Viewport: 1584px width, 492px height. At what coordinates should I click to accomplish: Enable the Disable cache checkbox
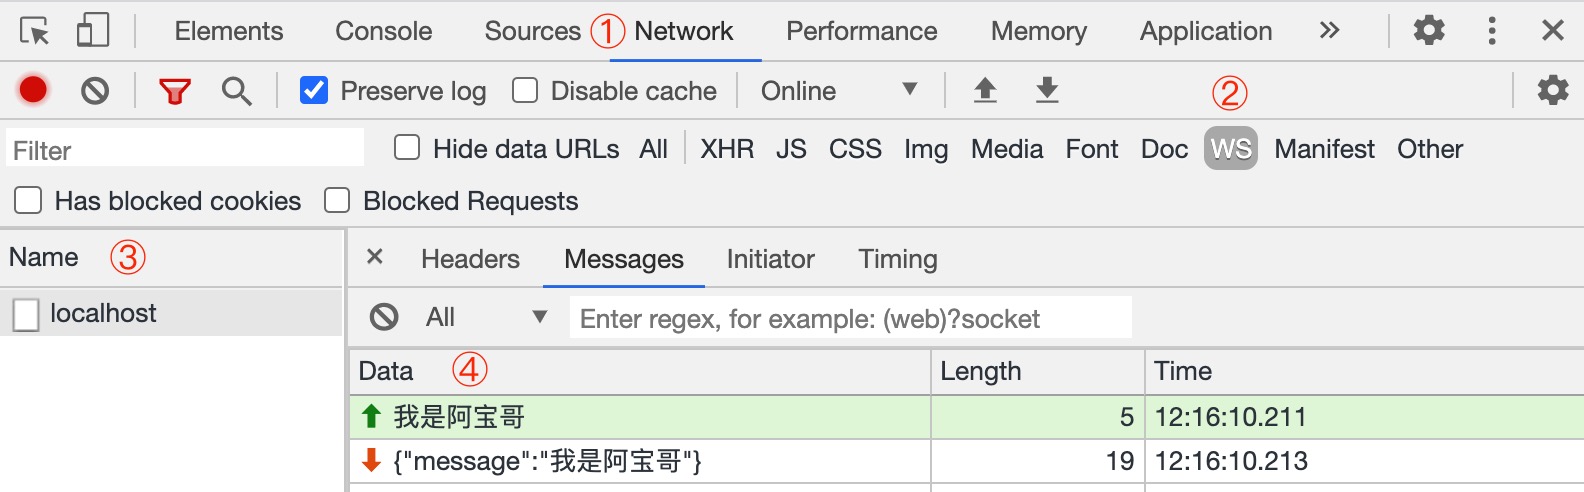tap(525, 90)
